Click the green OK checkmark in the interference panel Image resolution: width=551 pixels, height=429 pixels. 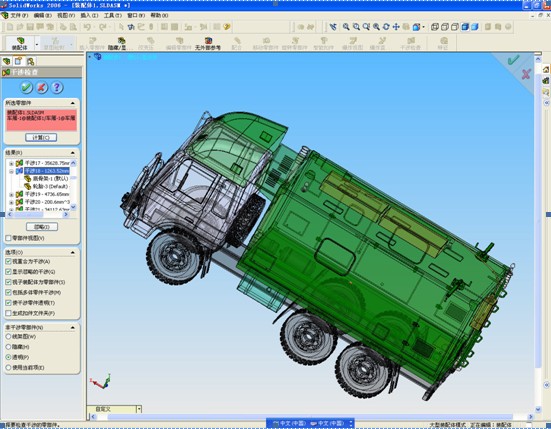[26, 87]
